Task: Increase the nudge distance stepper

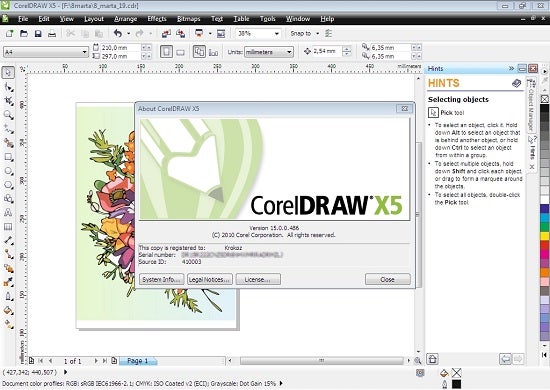Action: [x=347, y=49]
